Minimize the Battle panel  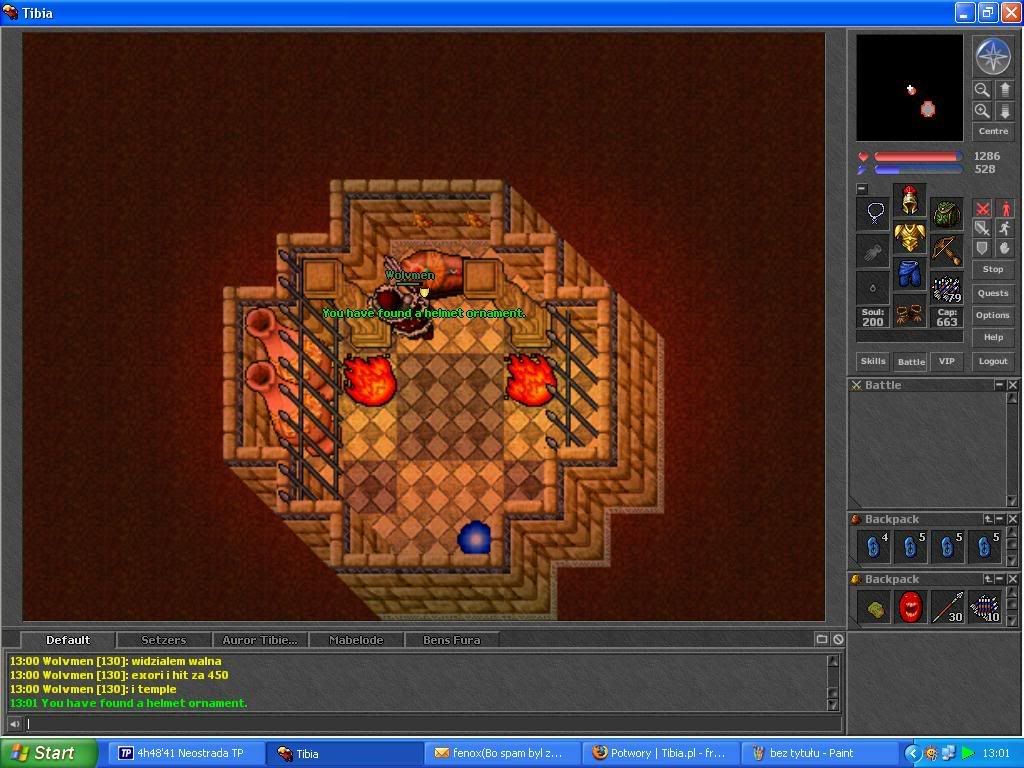click(999, 385)
